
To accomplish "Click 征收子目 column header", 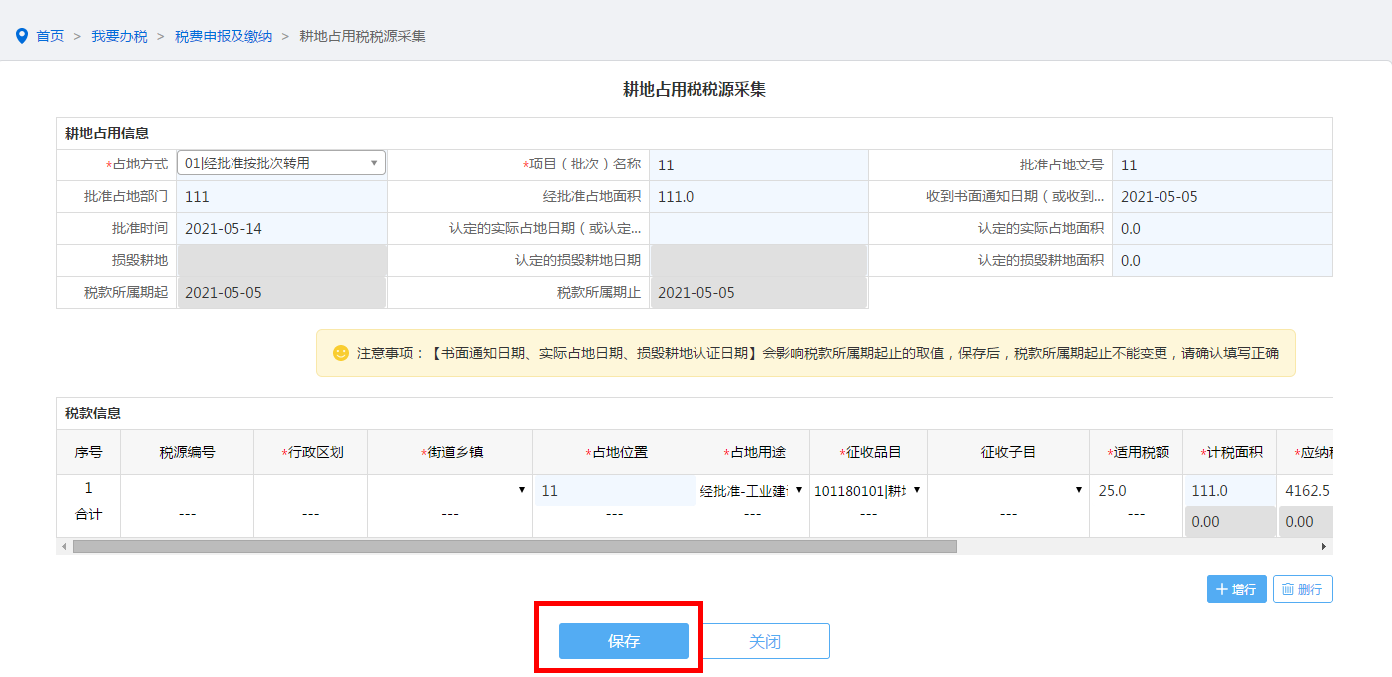I will pyautogui.click(x=1008, y=452).
